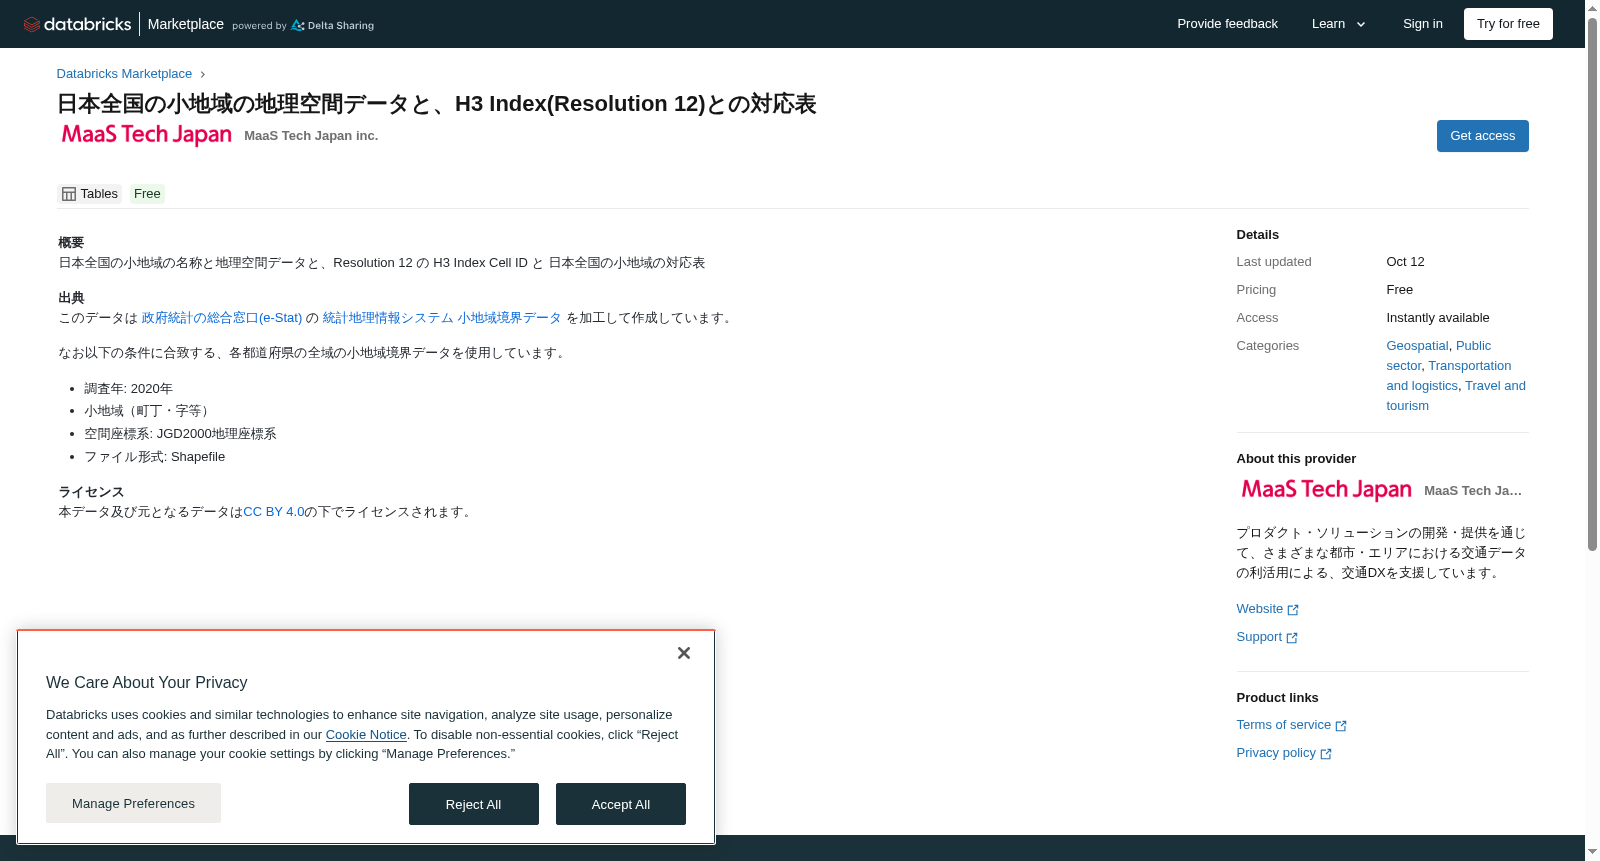Click truncated MaaS Tech Ja… provider name
1600x861 pixels.
pos(1473,491)
